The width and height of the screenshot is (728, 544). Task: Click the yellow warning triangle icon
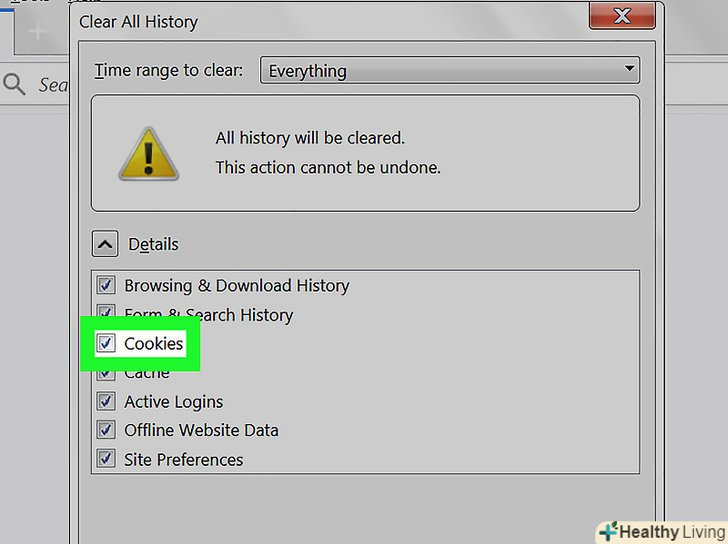click(149, 154)
